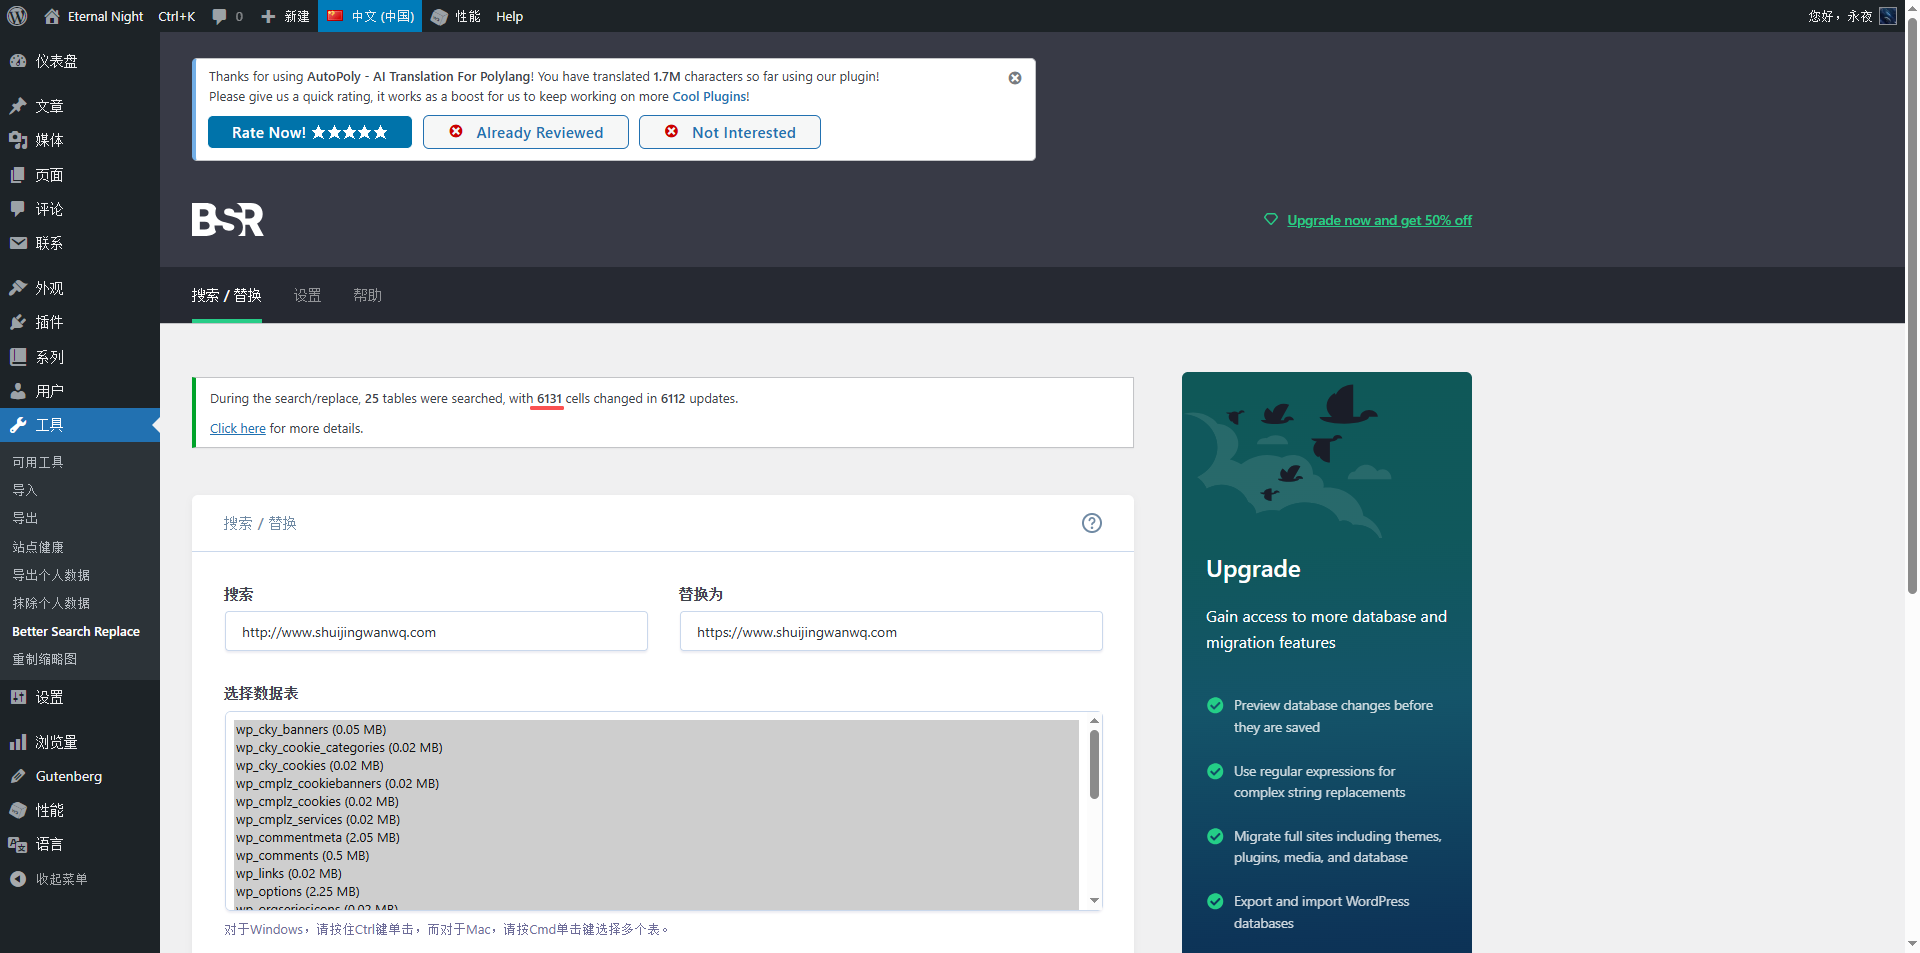Screen dimensions: 1920x953
Task: Click the BSR plugin logo
Action: [x=228, y=220]
